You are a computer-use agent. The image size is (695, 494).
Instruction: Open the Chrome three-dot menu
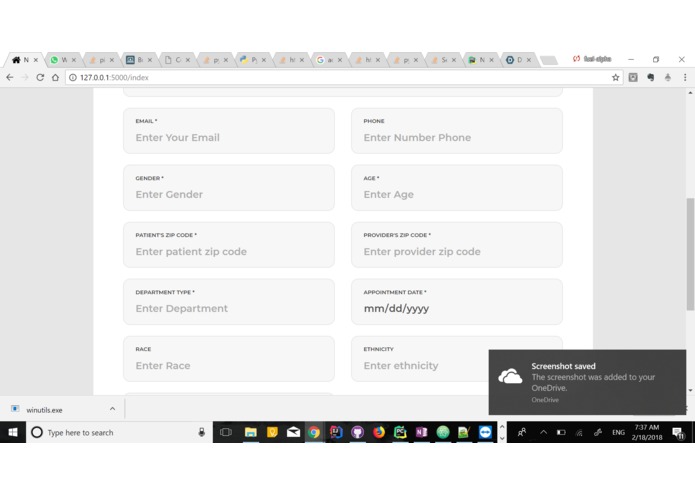pyautogui.click(x=685, y=78)
